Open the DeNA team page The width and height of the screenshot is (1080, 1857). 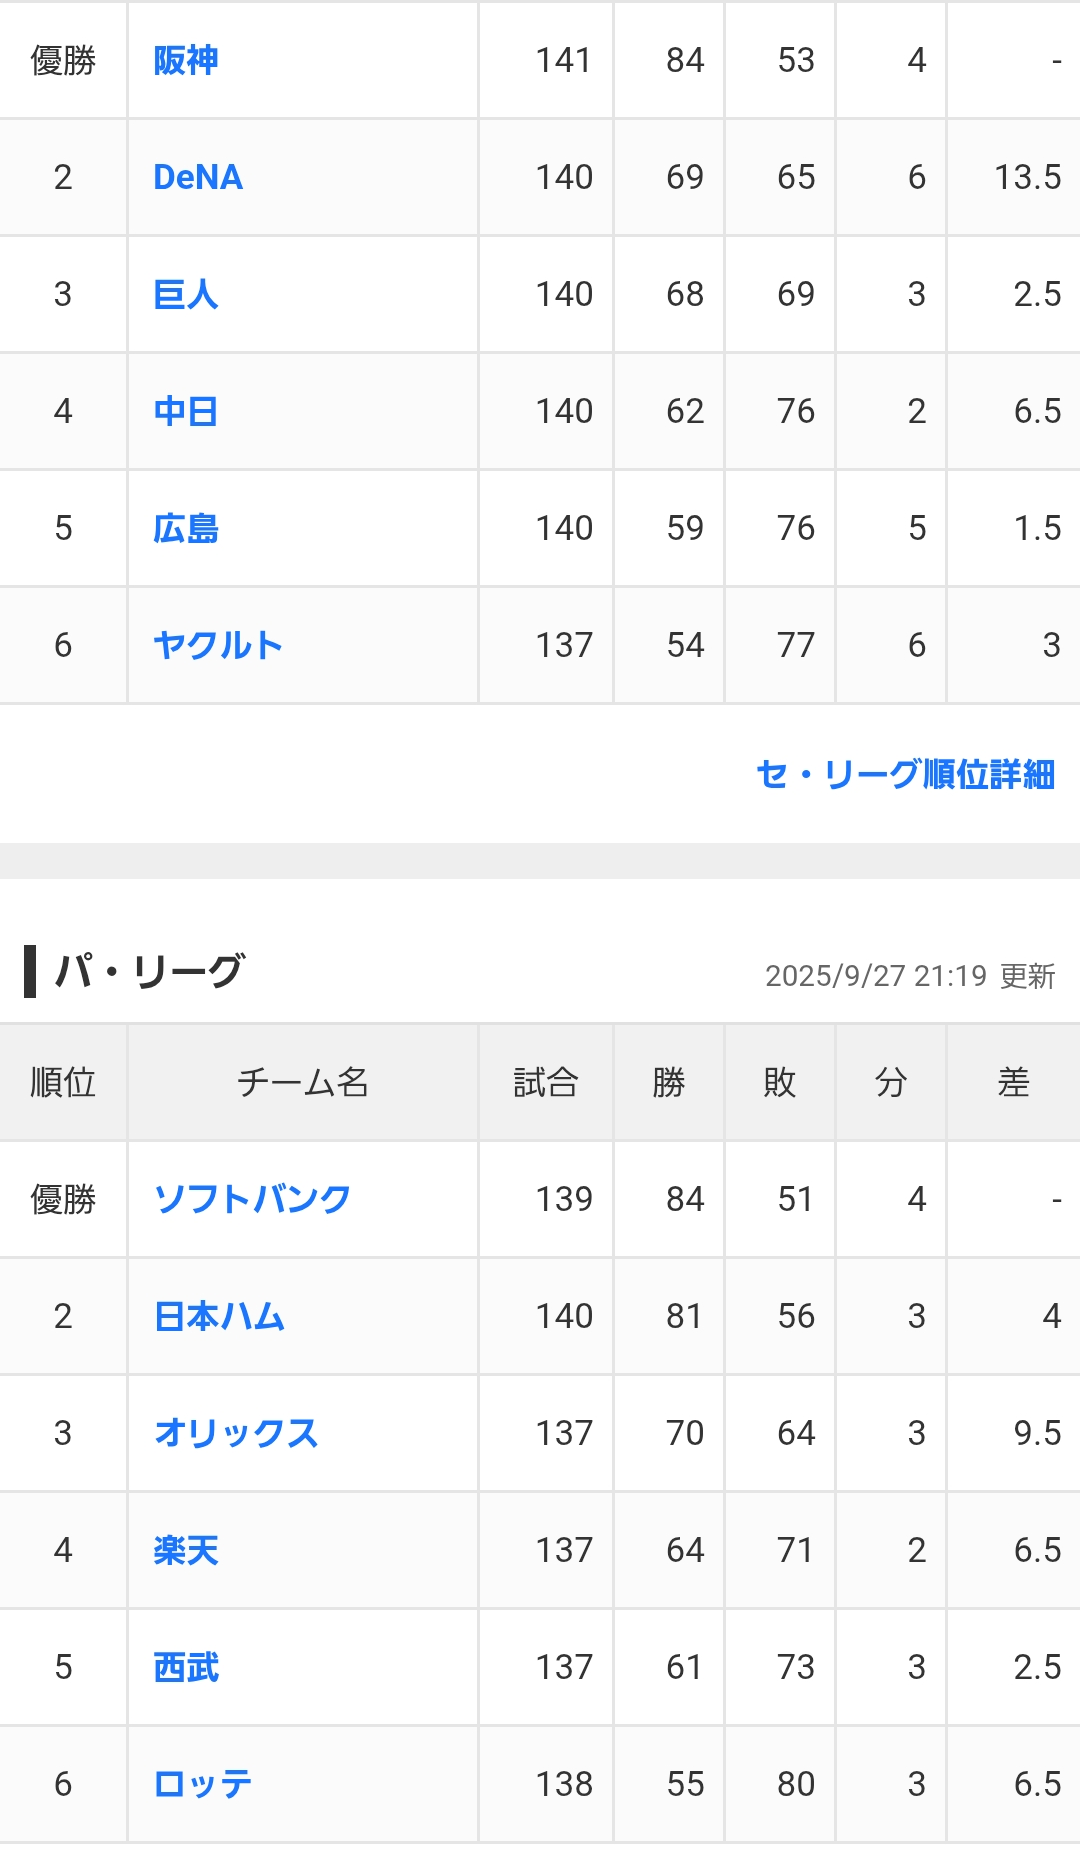(198, 177)
